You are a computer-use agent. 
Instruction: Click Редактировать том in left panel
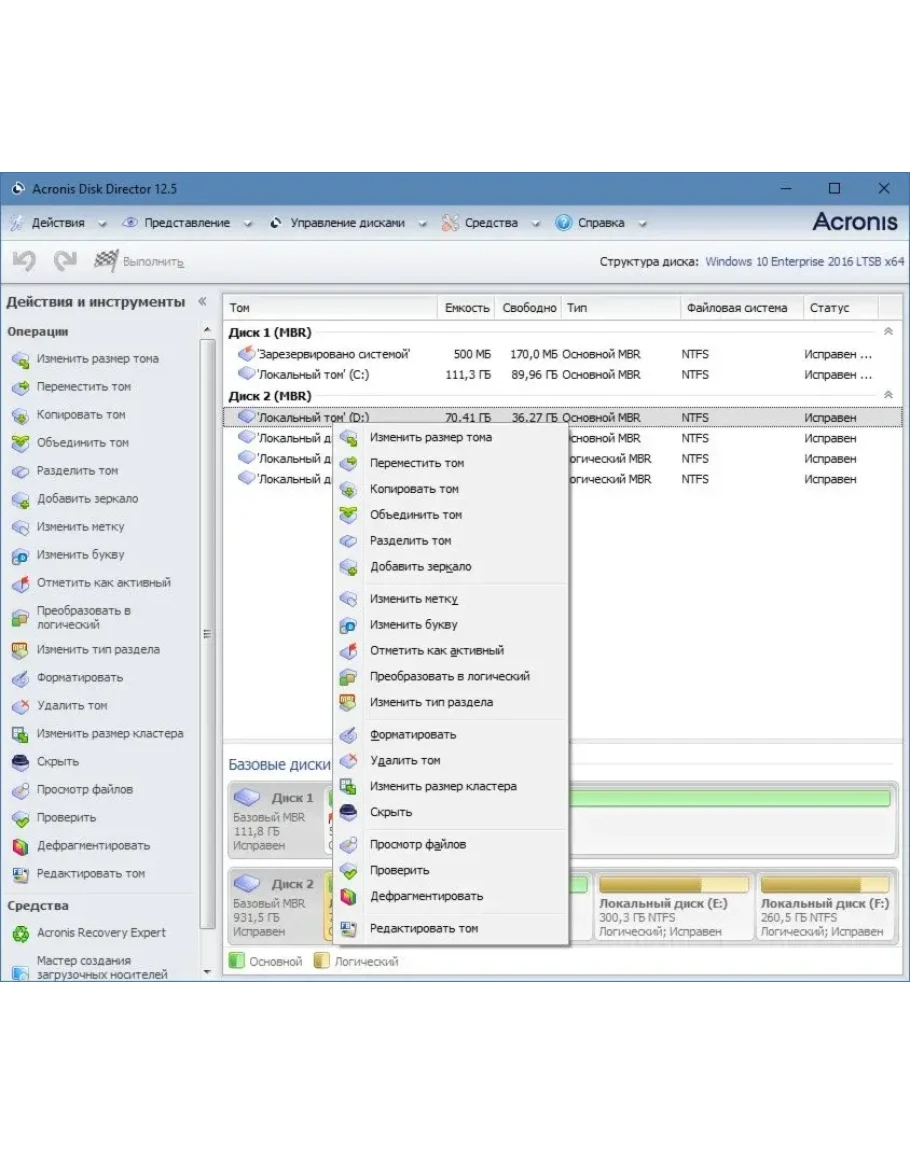point(90,874)
